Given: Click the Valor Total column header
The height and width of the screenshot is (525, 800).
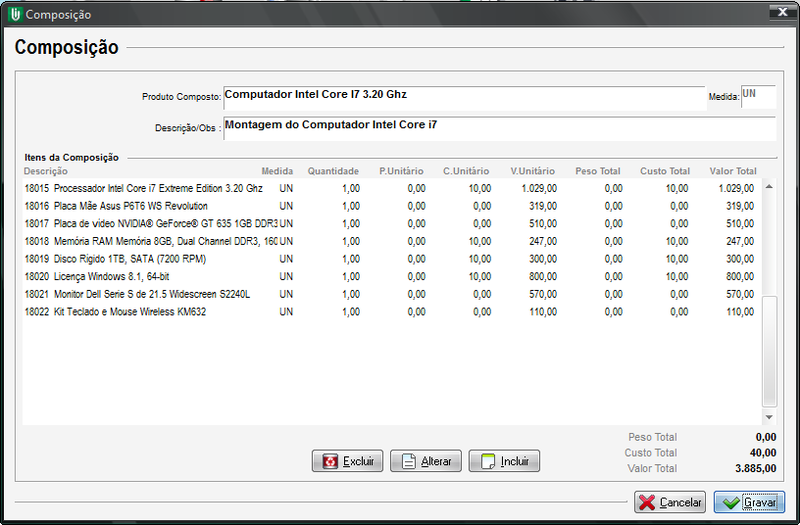Looking at the screenshot, I should coord(732,171).
